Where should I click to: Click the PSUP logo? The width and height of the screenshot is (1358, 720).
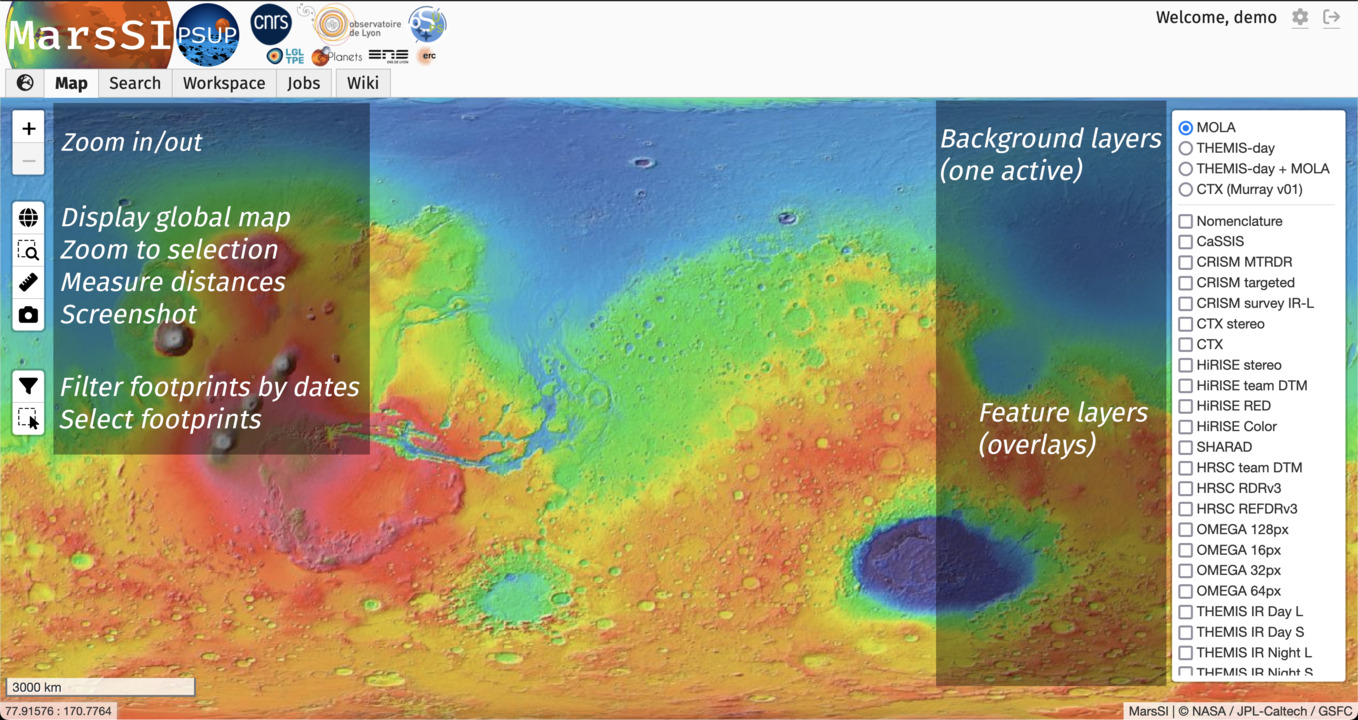pyautogui.click(x=208, y=35)
